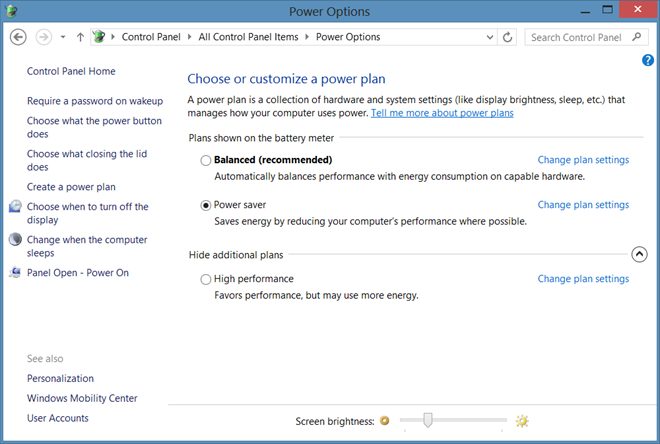
Task: Collapse the Hide additional plans section
Action: [640, 254]
